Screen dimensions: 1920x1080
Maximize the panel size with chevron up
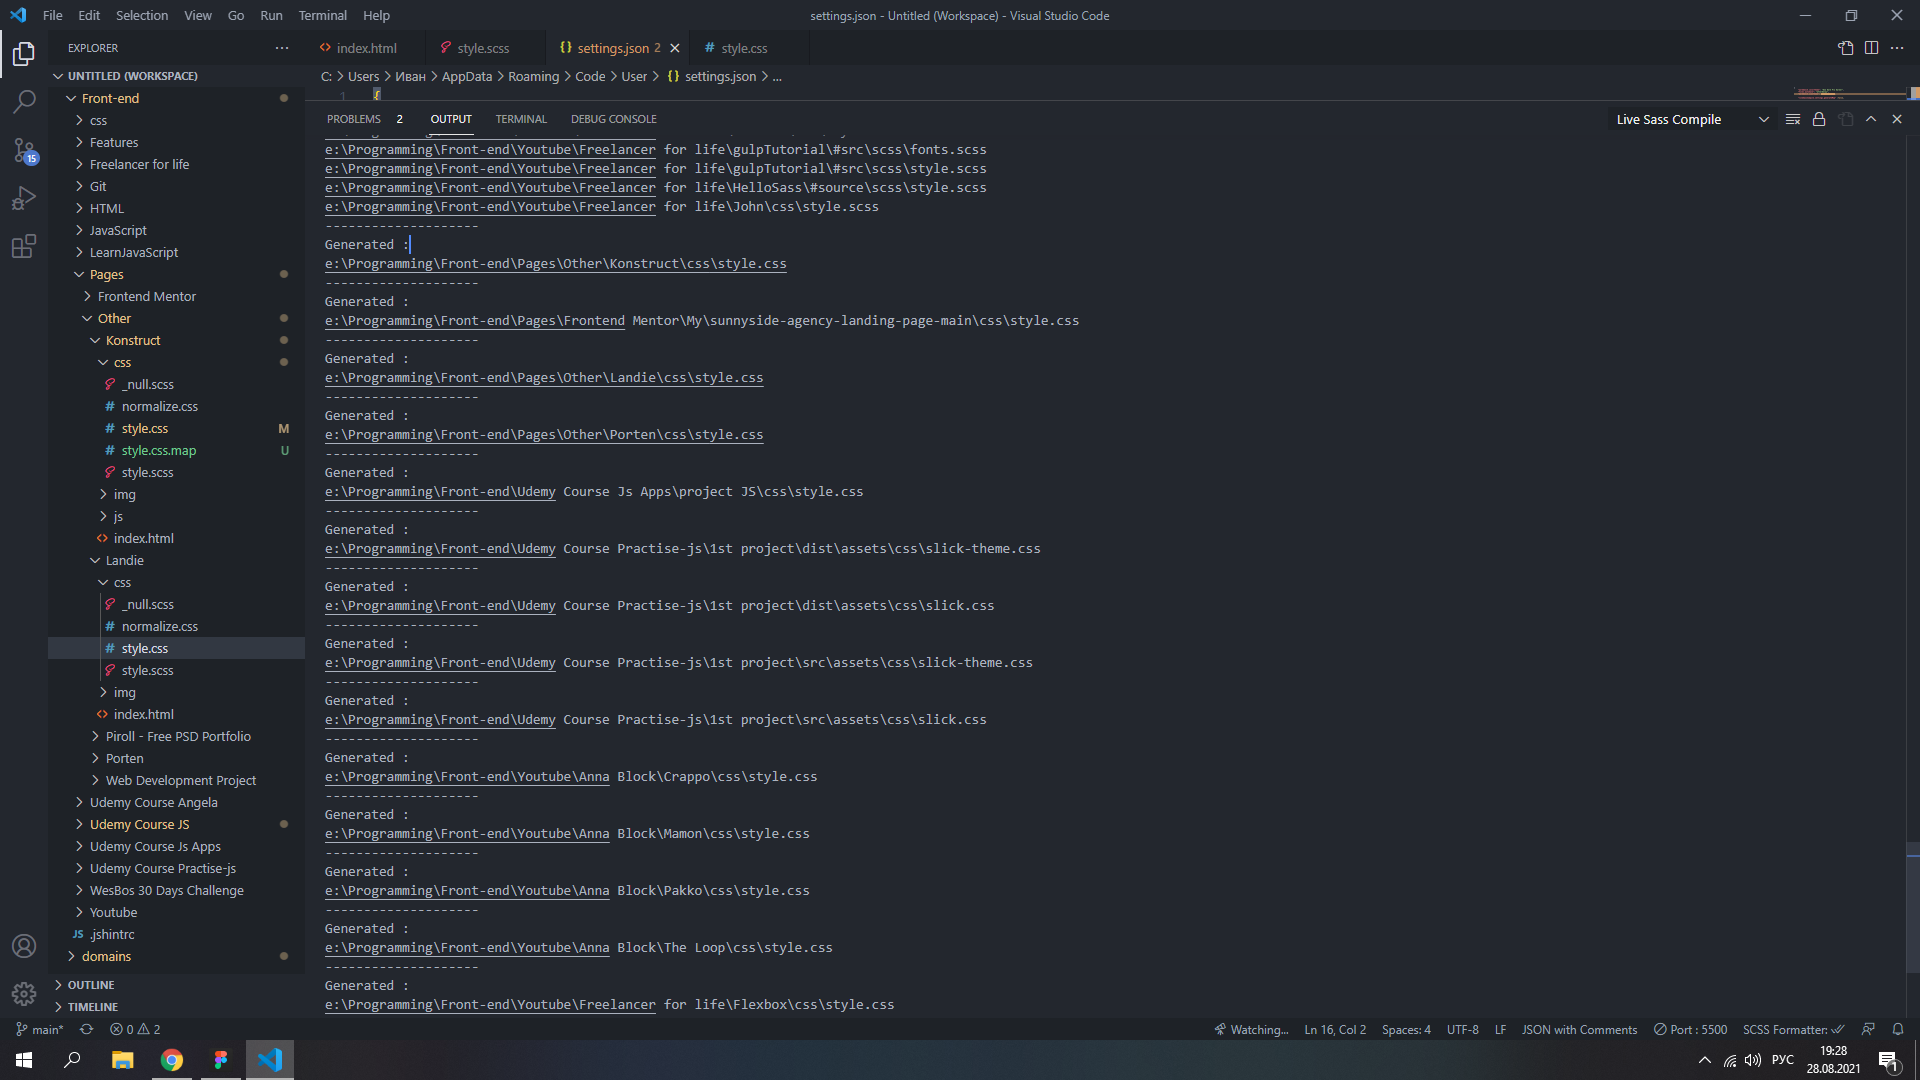(x=1871, y=119)
